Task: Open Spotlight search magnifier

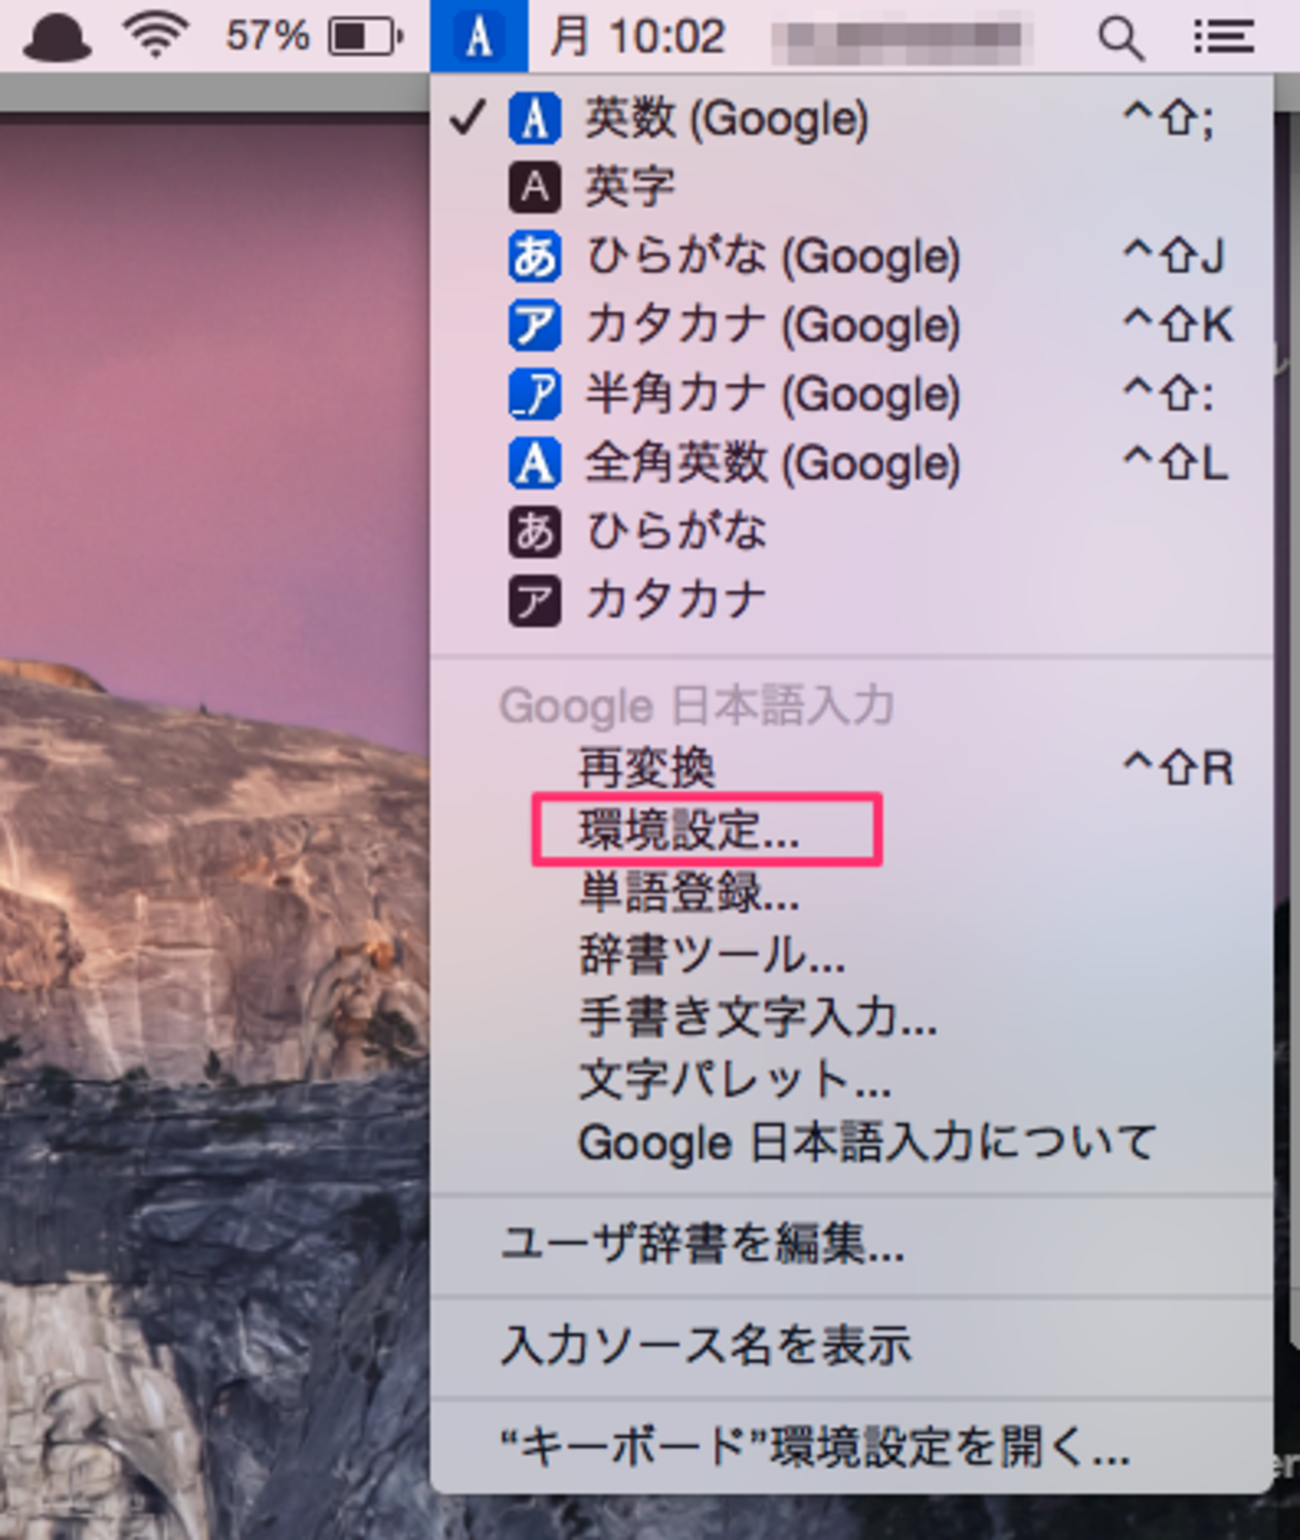Action: 1120,38
